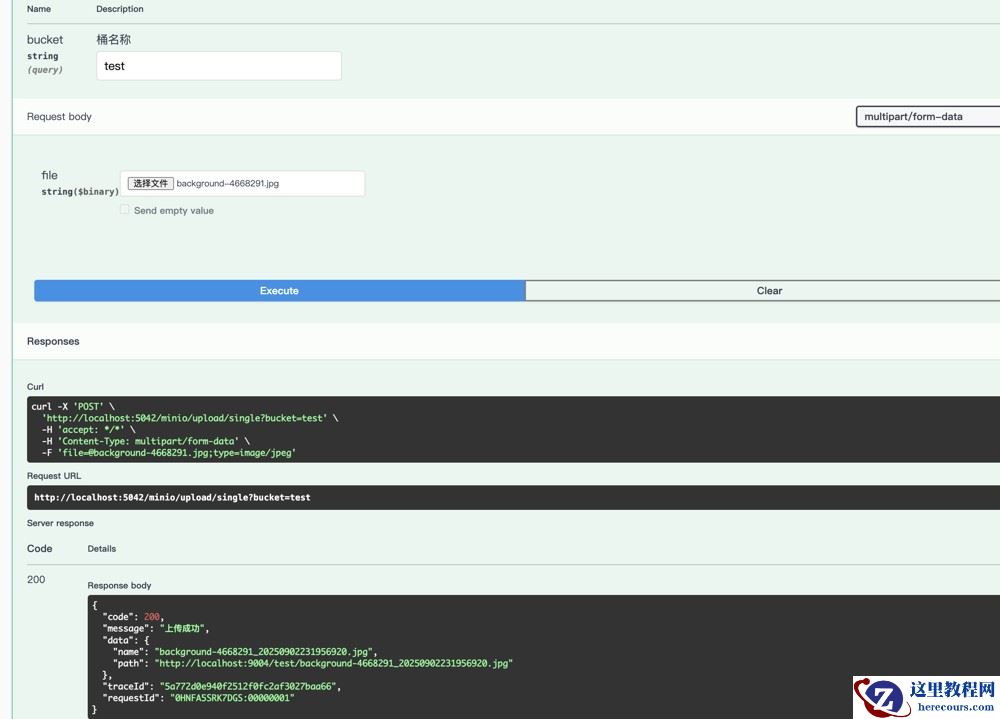Click the bucket name input field
The image size is (1000, 719).
click(x=218, y=66)
